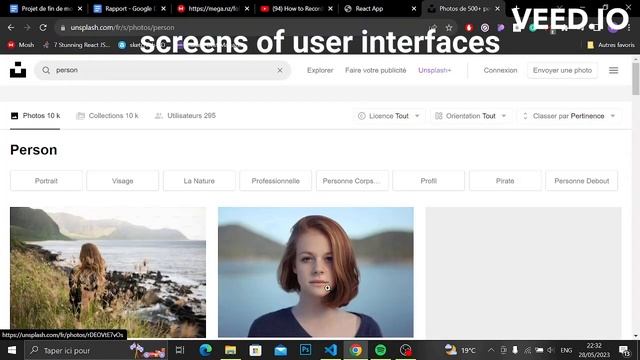Open the hamburger menu icon on Unsplash
The height and width of the screenshot is (360, 640).
pos(613,70)
